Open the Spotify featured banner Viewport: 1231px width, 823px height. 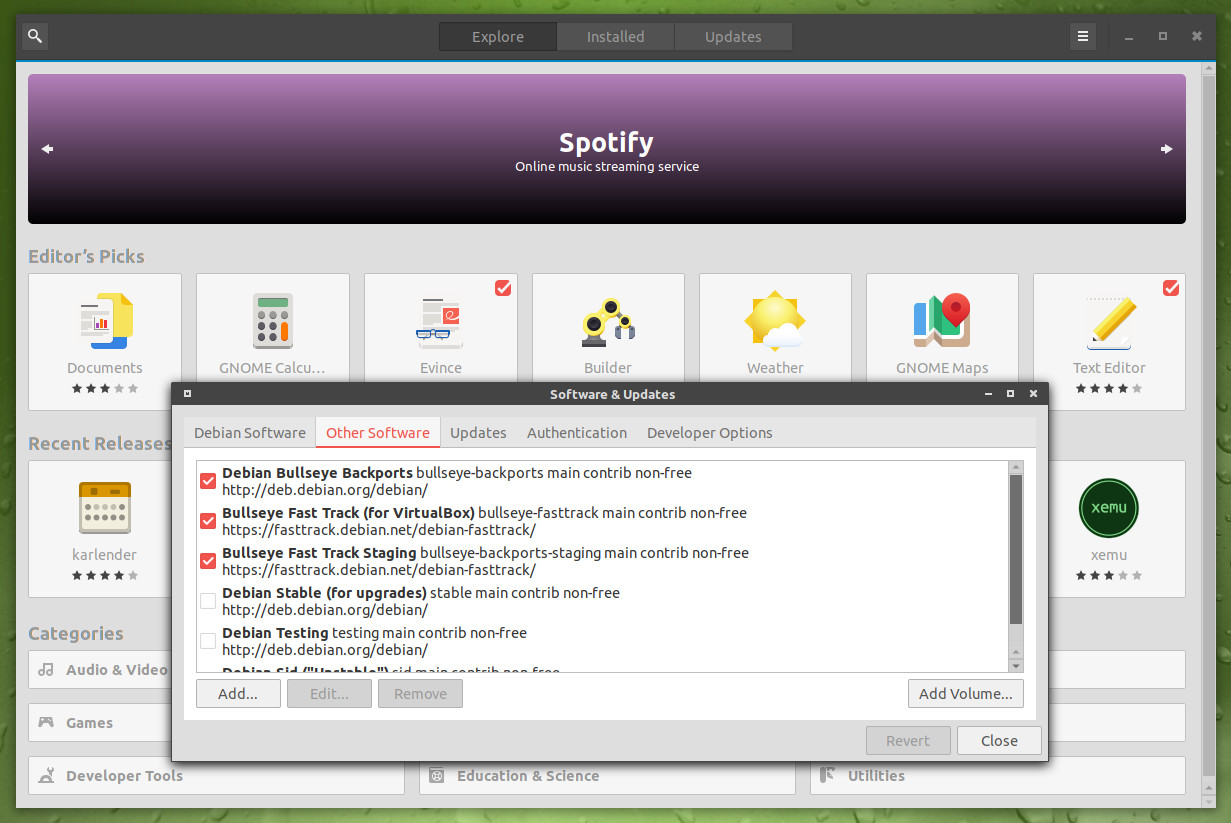607,149
